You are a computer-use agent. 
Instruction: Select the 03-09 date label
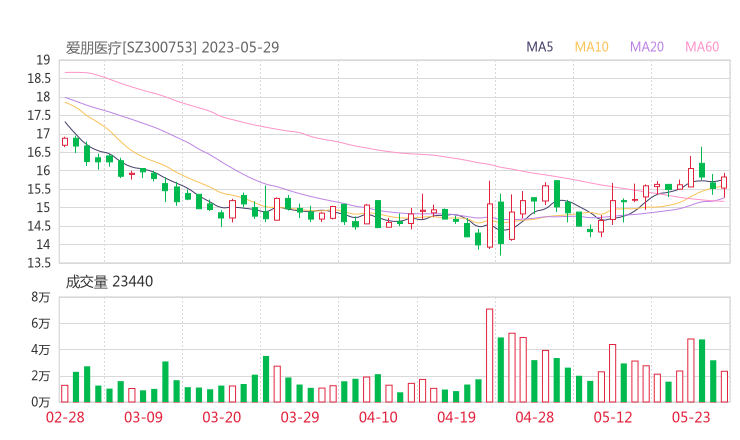point(144,417)
